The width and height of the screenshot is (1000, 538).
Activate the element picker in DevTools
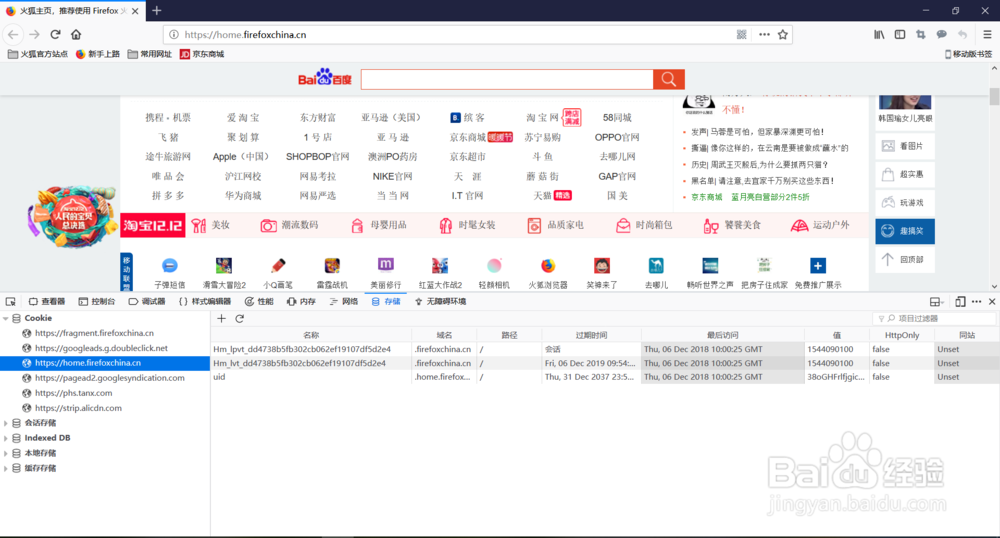click(x=11, y=302)
